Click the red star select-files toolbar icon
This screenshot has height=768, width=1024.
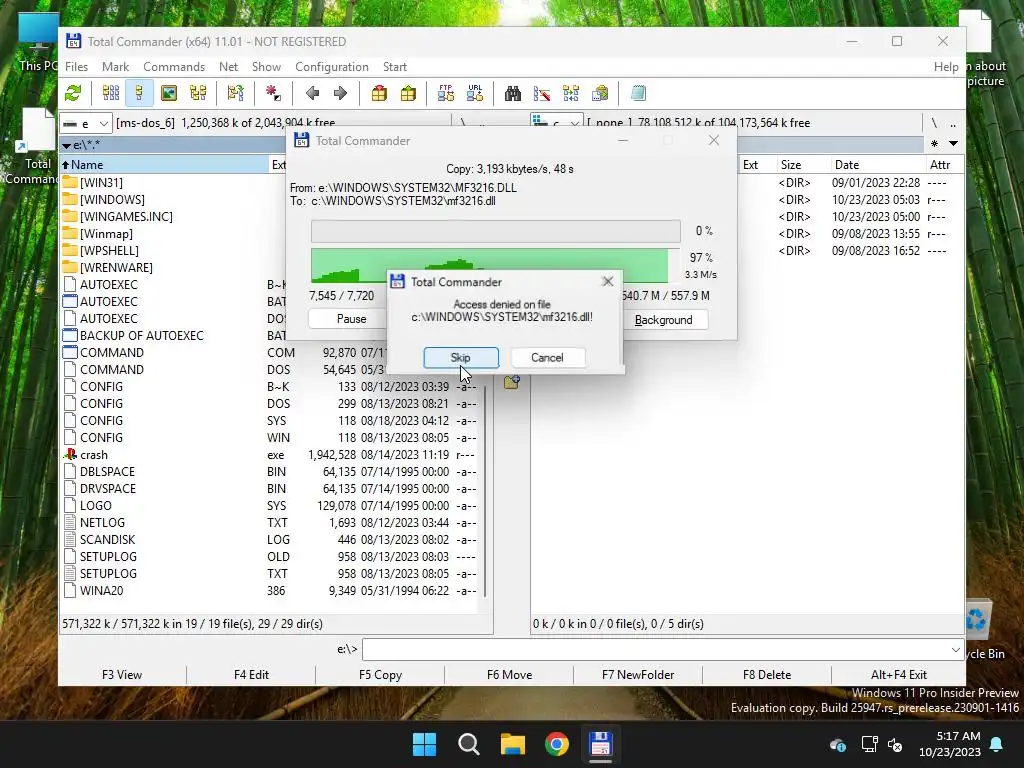point(273,93)
